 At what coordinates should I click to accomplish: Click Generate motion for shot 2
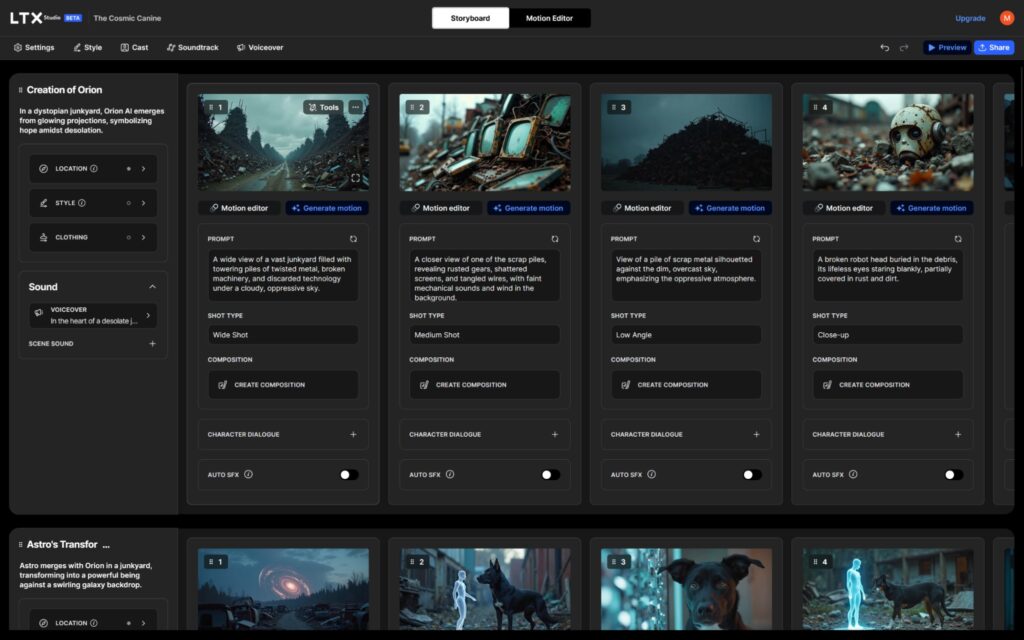[528, 208]
